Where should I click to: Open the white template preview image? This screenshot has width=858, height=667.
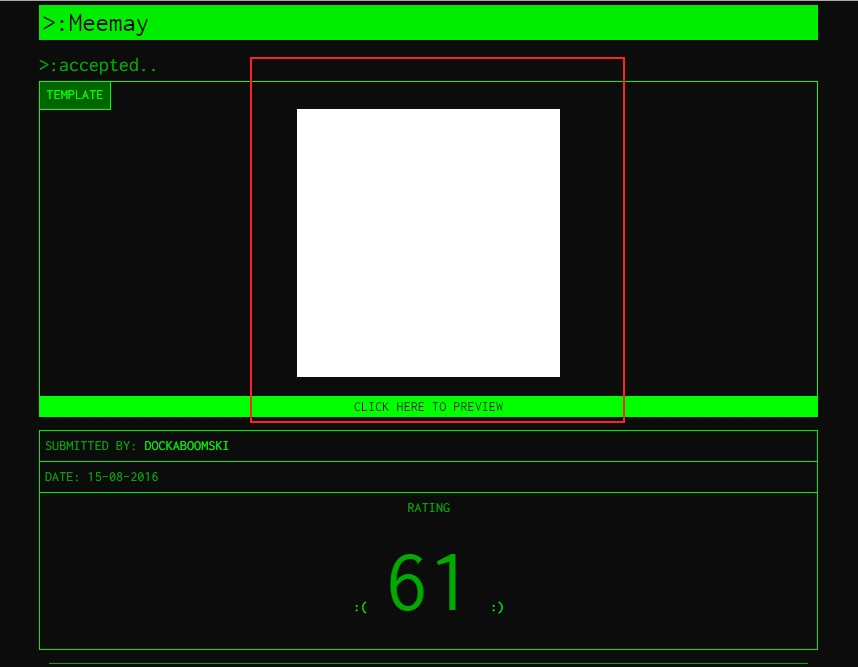pos(428,243)
